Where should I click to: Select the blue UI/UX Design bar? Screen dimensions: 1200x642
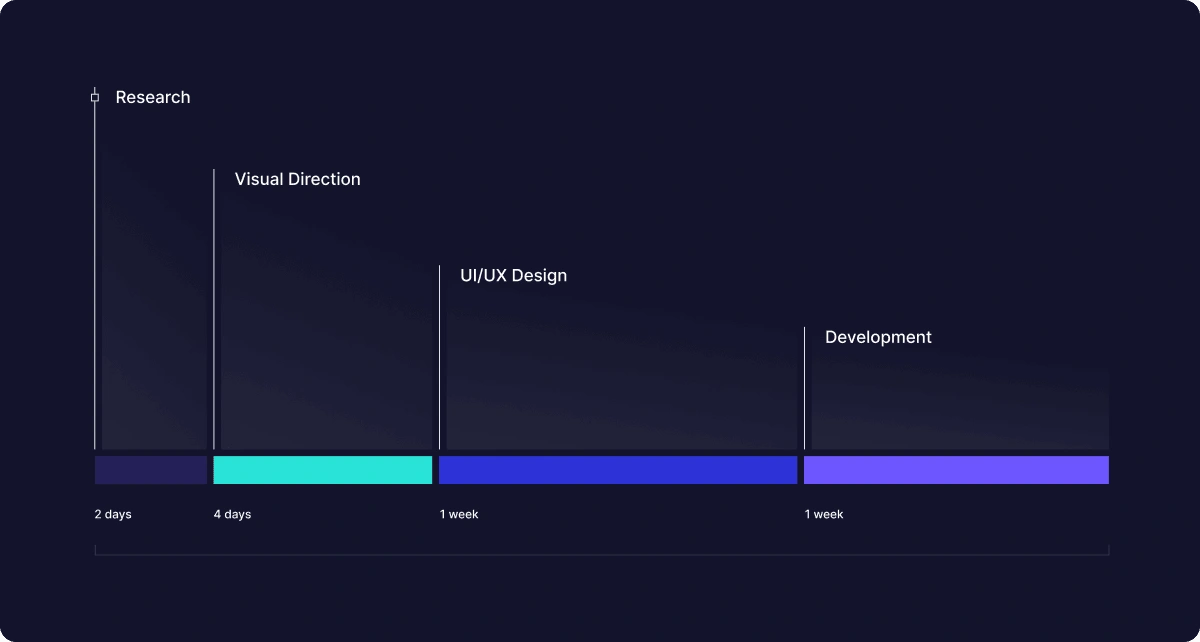tap(618, 470)
